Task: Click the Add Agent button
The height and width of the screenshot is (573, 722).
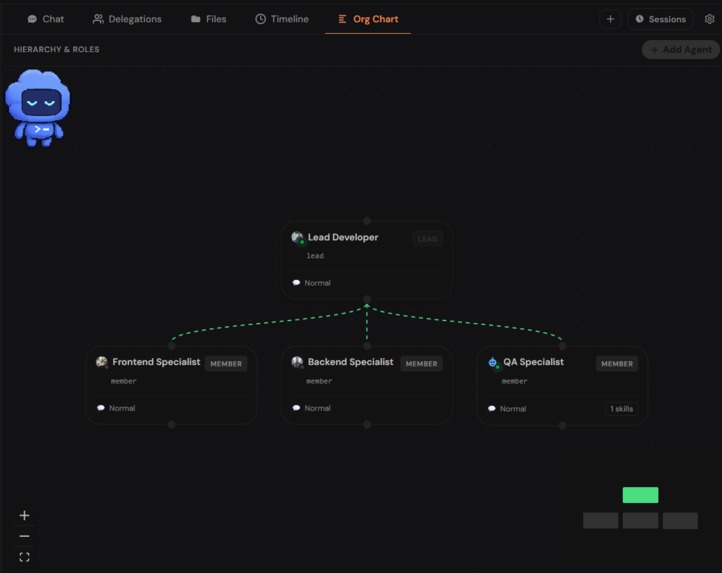Action: click(x=681, y=49)
